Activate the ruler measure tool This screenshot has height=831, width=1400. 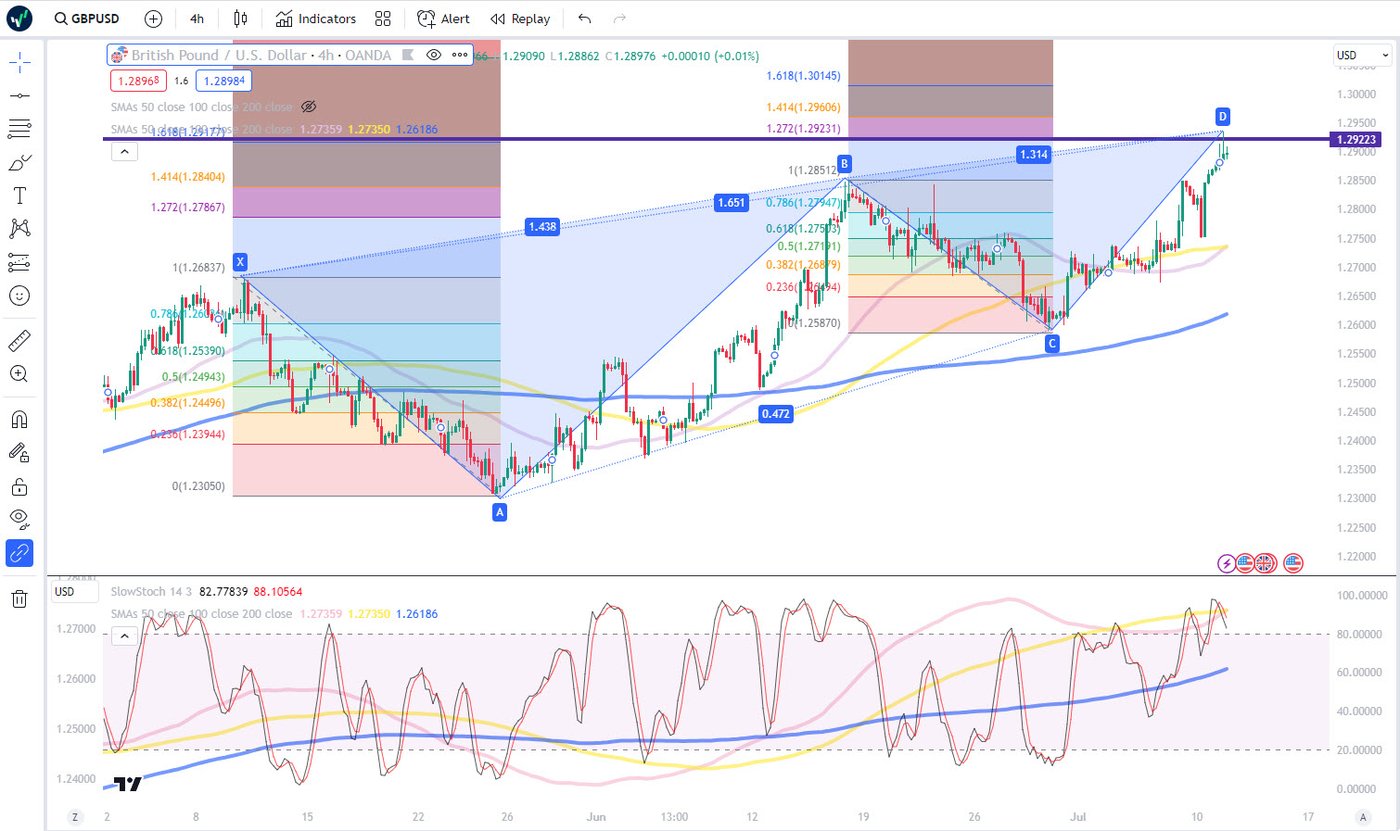coord(19,341)
